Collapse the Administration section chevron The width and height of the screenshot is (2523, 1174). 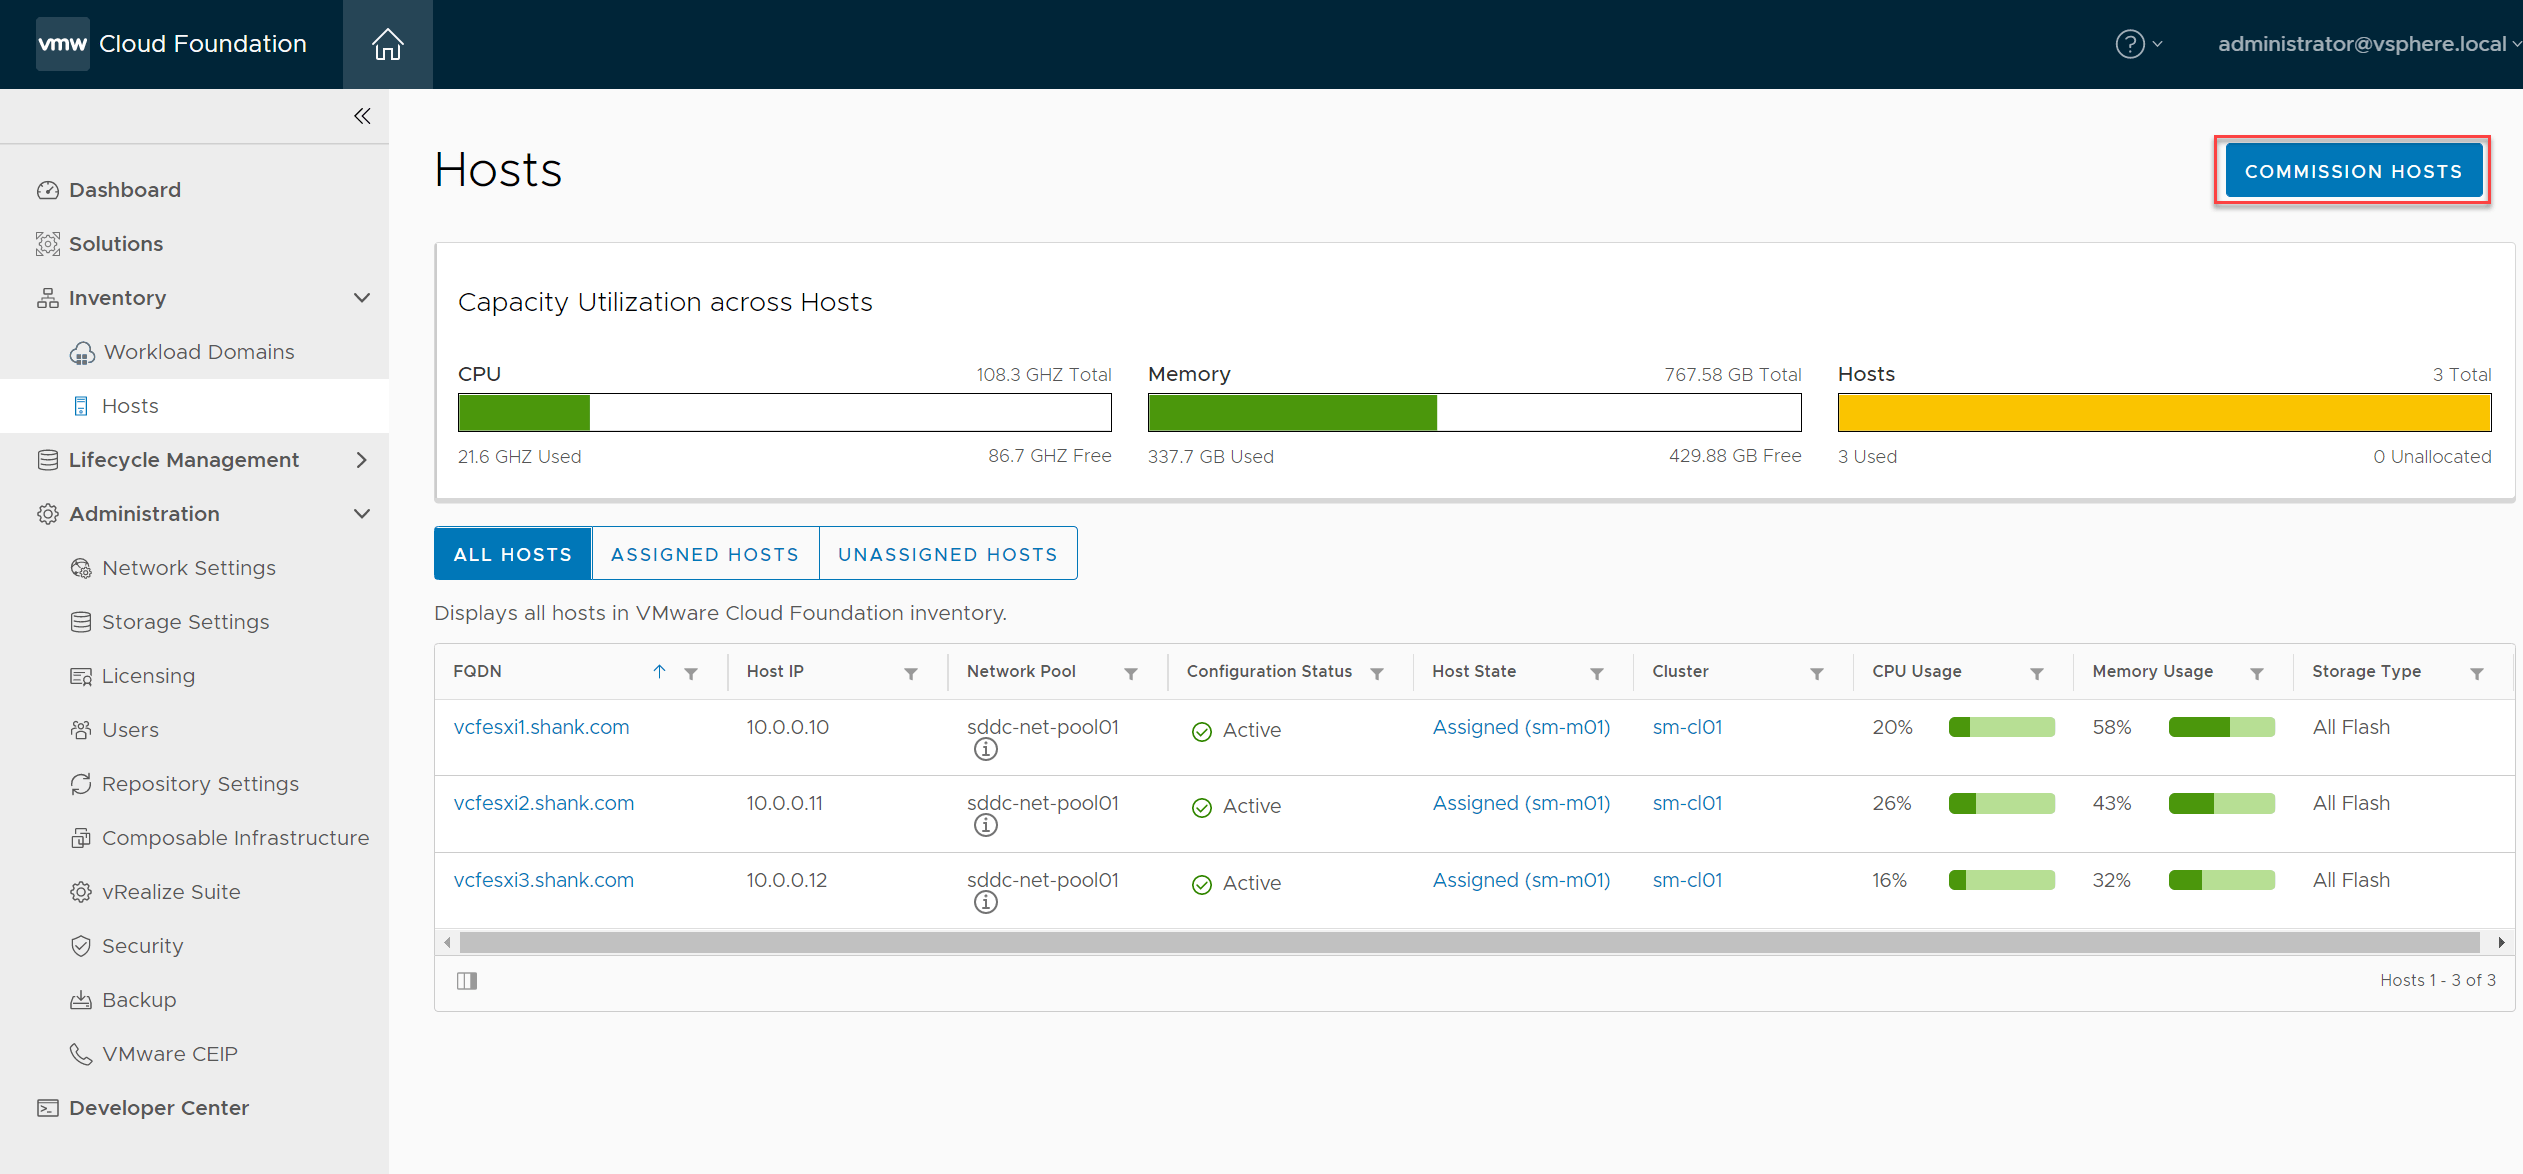362,514
